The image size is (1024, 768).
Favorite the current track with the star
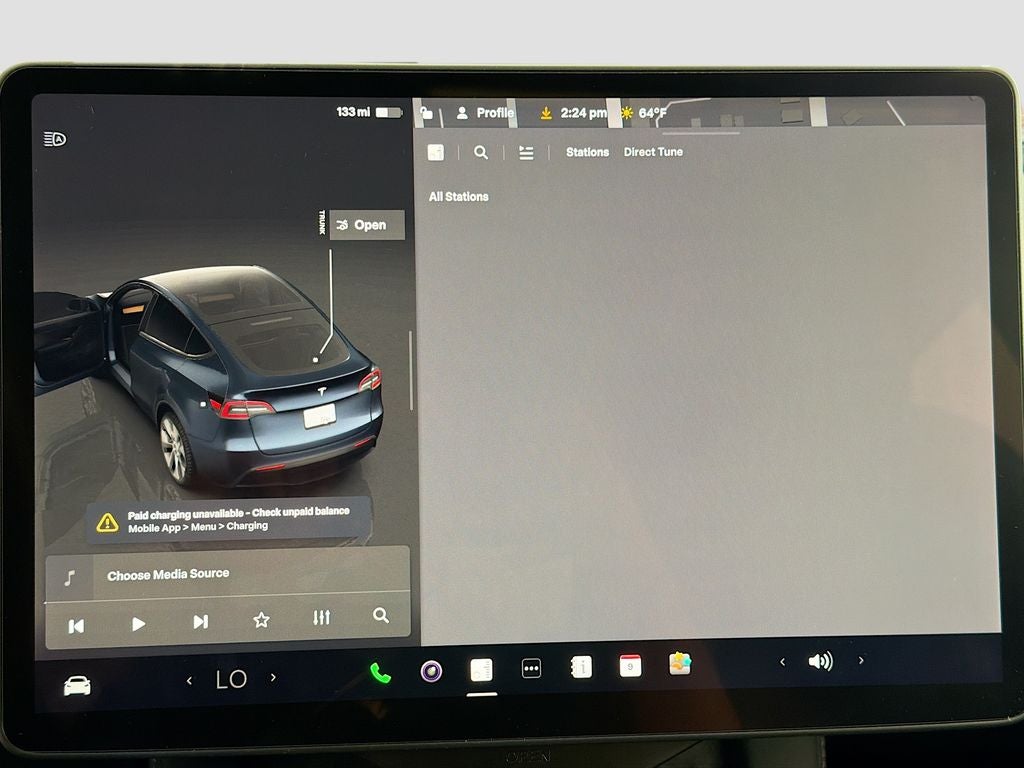[x=259, y=617]
